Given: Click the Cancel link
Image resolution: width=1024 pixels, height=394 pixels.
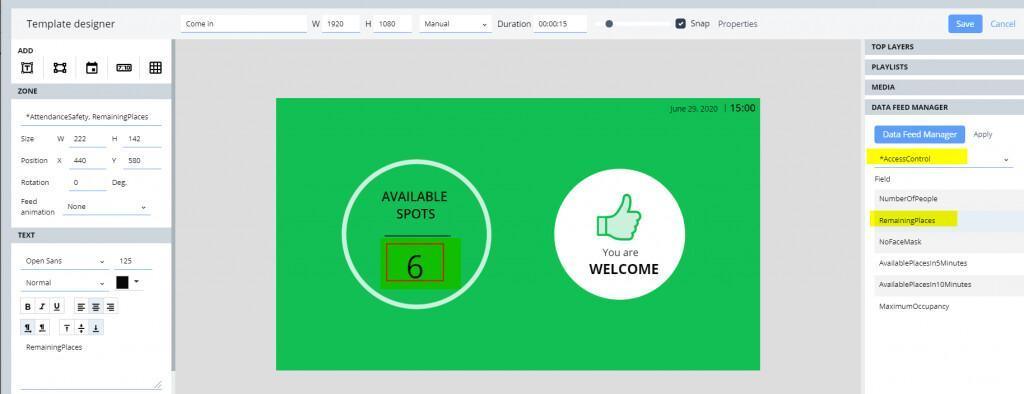Looking at the screenshot, I should point(1002,24).
